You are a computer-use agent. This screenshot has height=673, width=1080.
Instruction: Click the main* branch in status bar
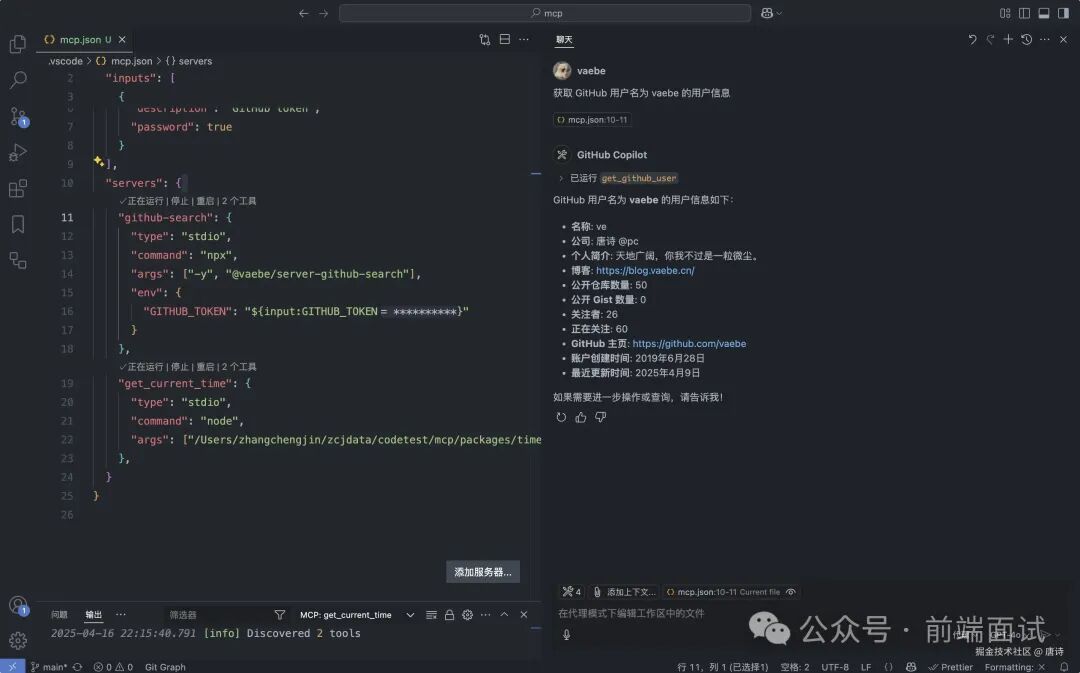click(48, 667)
